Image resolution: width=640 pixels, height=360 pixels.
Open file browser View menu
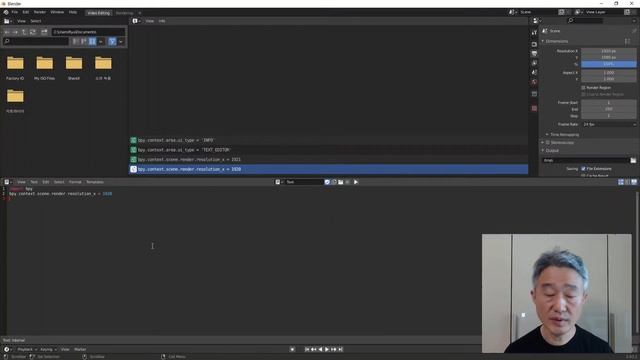coord(21,21)
